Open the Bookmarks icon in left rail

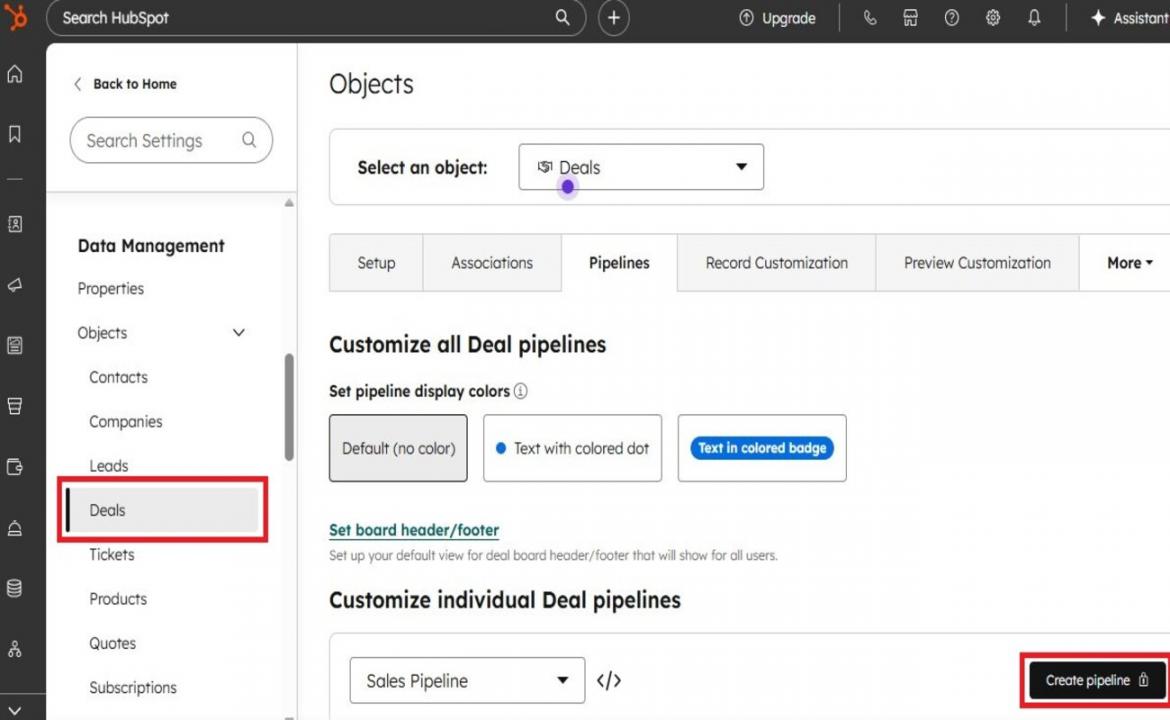15,134
